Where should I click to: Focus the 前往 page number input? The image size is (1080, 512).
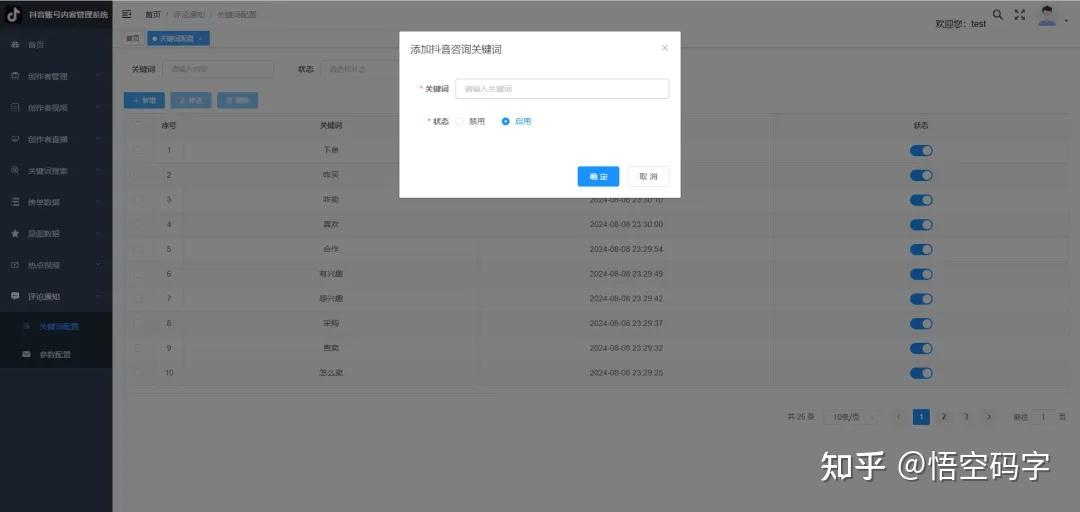1043,417
